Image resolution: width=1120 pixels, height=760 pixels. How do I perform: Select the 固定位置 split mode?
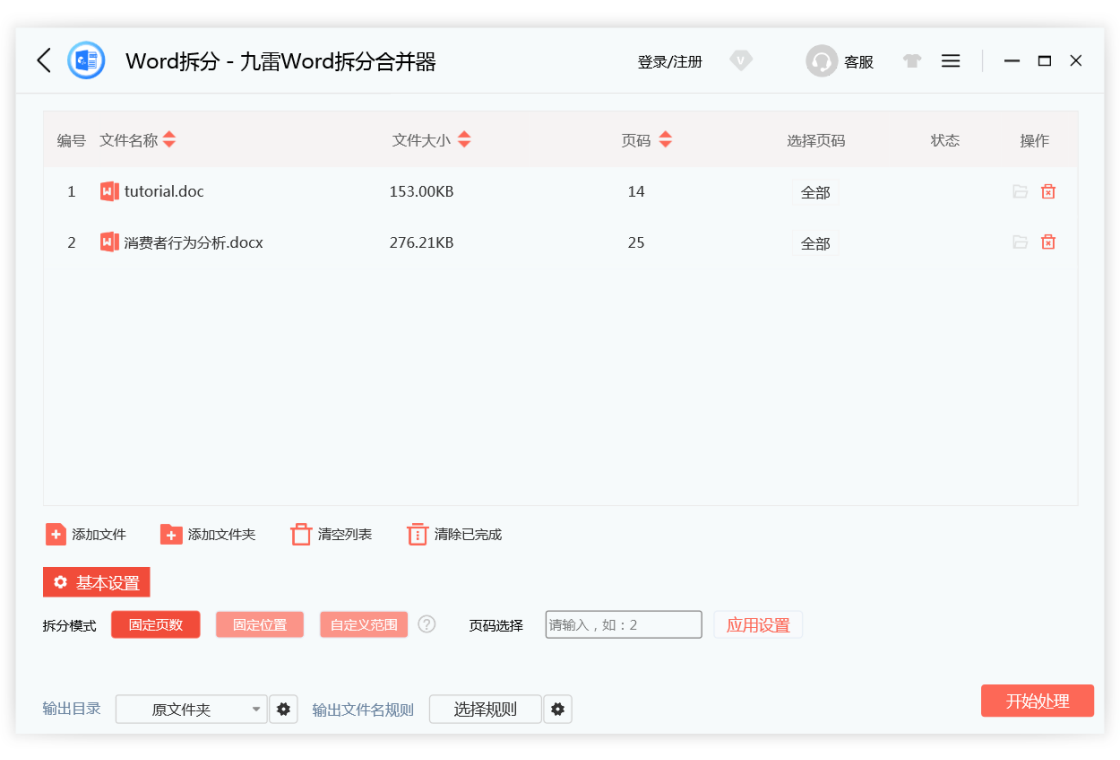point(259,624)
